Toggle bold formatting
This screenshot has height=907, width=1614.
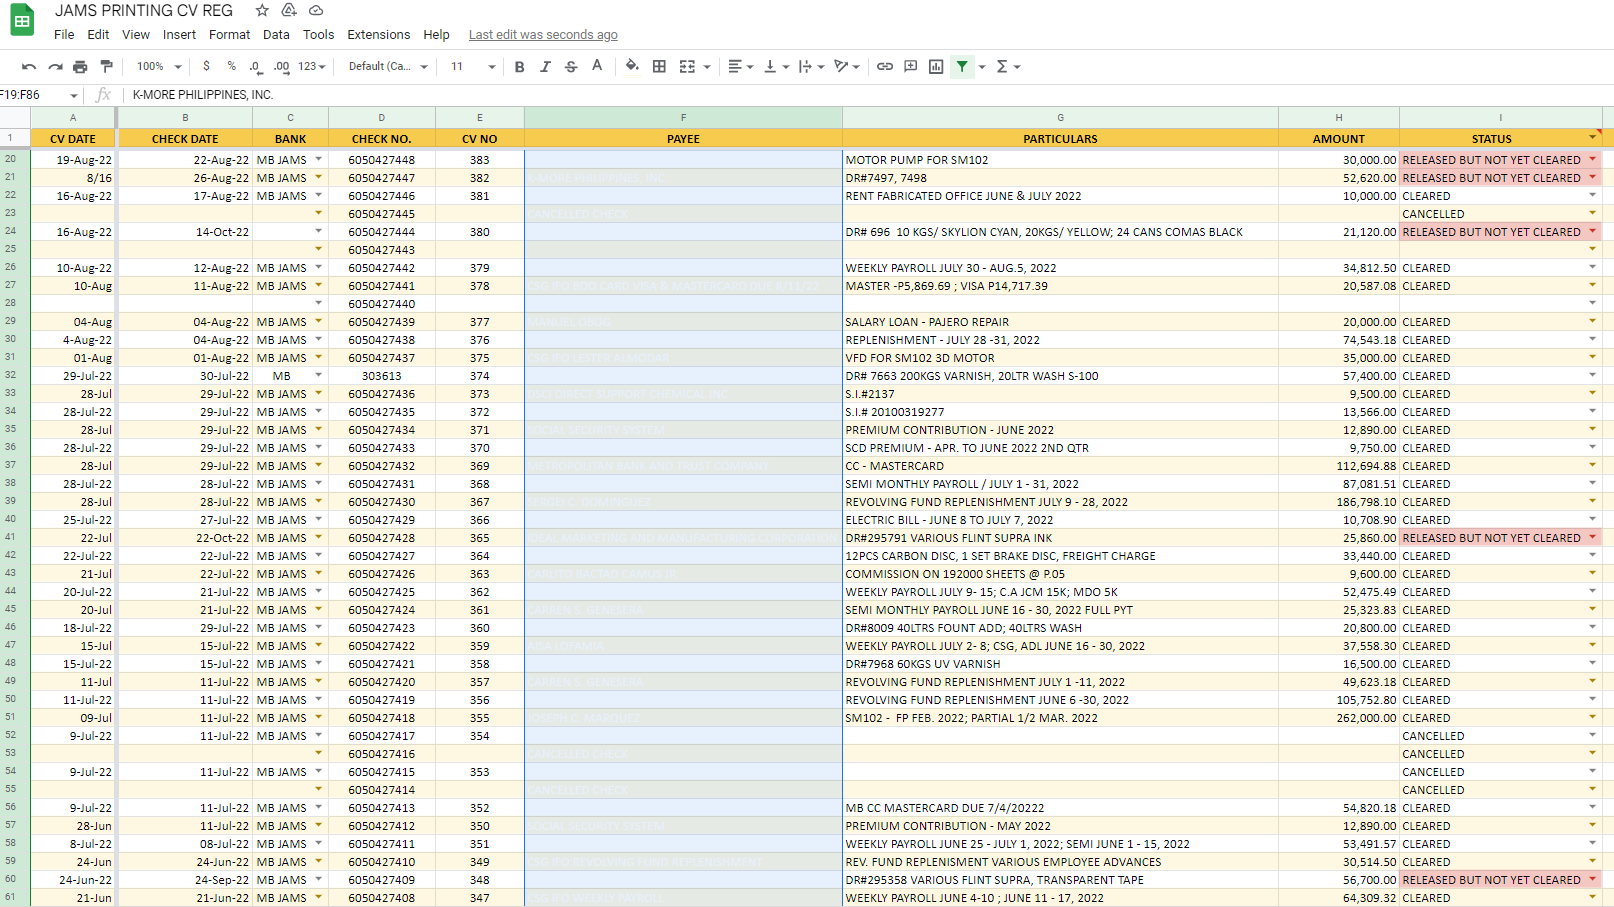point(519,67)
